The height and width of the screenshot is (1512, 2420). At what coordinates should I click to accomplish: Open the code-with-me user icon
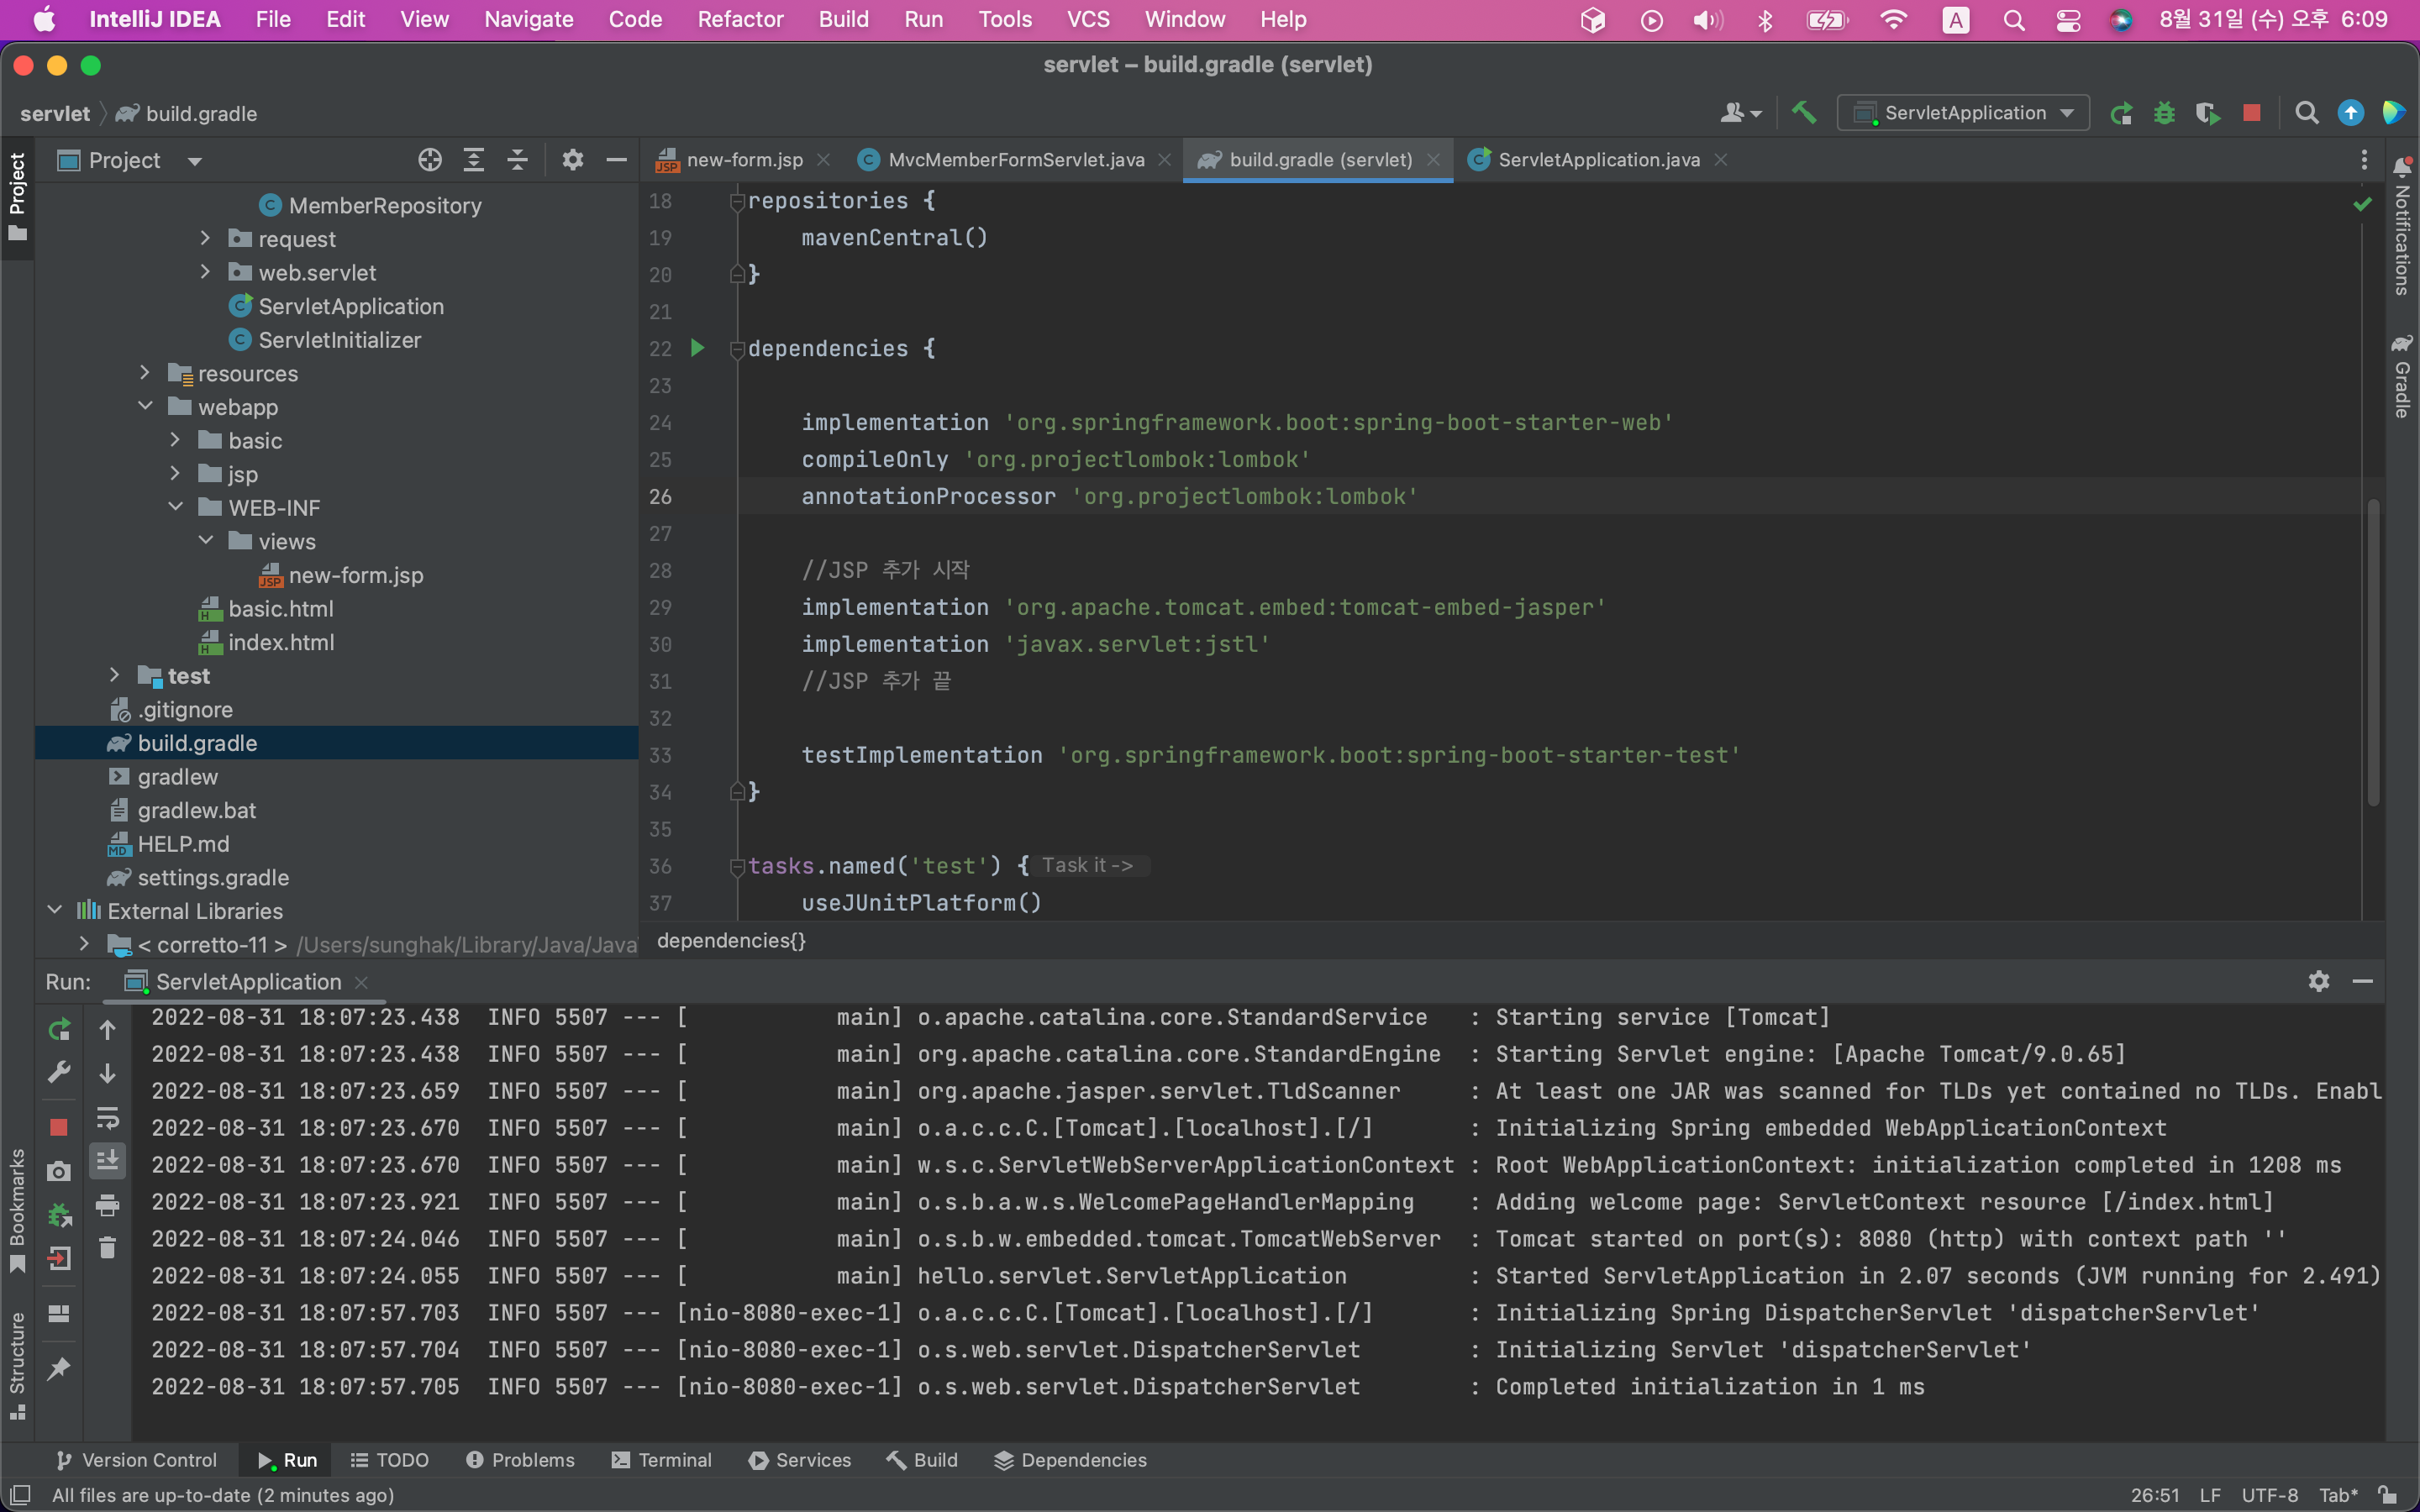[x=1740, y=113]
